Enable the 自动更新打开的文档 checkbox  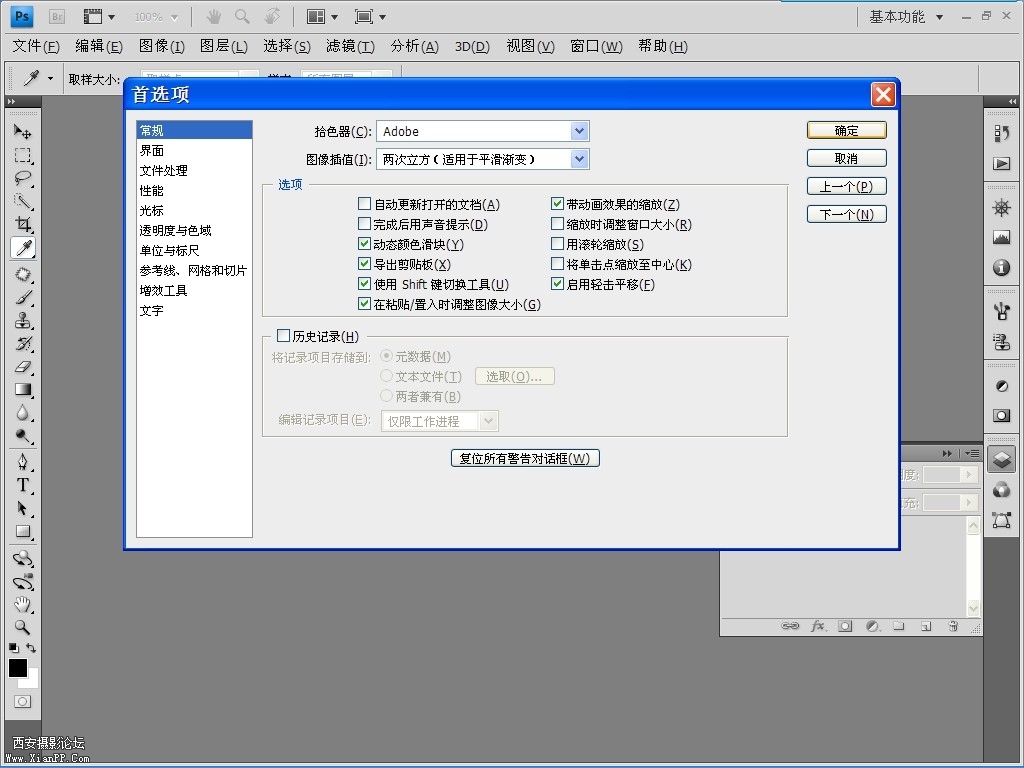click(365, 205)
